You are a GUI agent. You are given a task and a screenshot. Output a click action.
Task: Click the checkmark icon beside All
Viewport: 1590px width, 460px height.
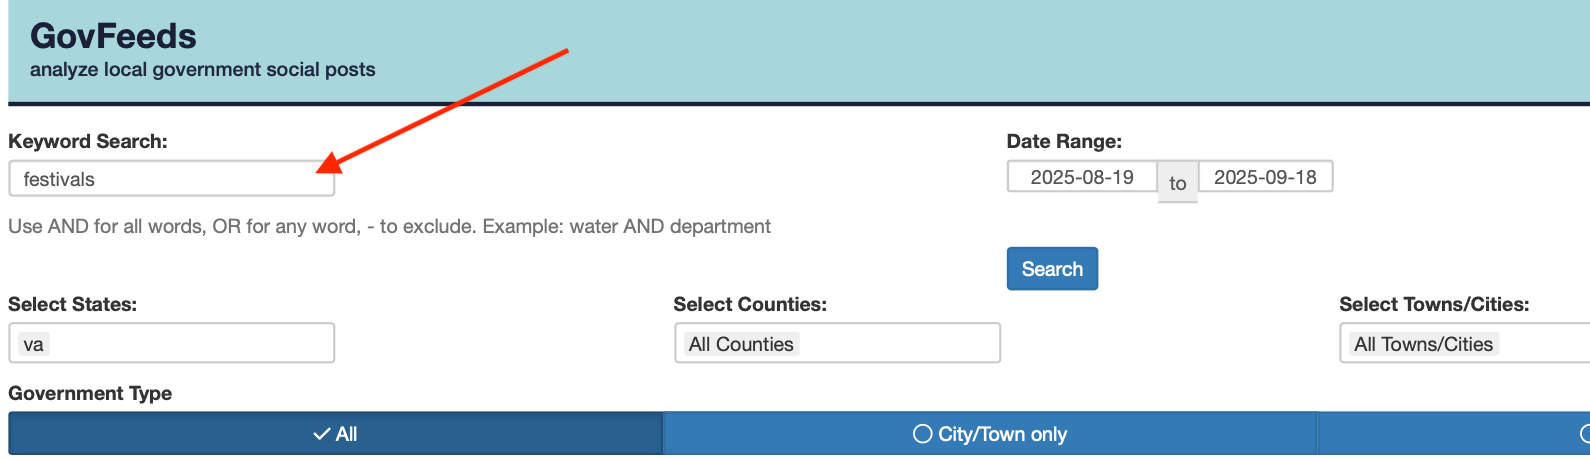point(322,434)
